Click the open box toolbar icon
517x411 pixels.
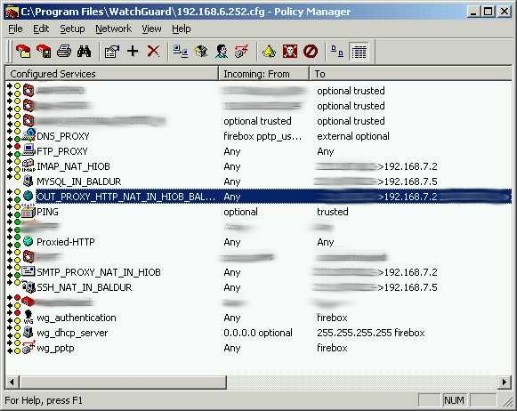(x=201, y=51)
